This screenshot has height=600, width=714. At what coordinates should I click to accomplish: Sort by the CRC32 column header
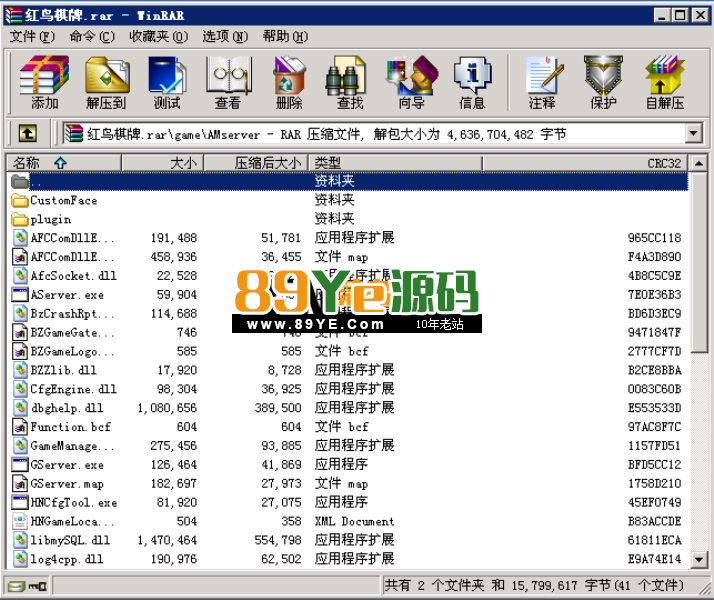[586, 163]
